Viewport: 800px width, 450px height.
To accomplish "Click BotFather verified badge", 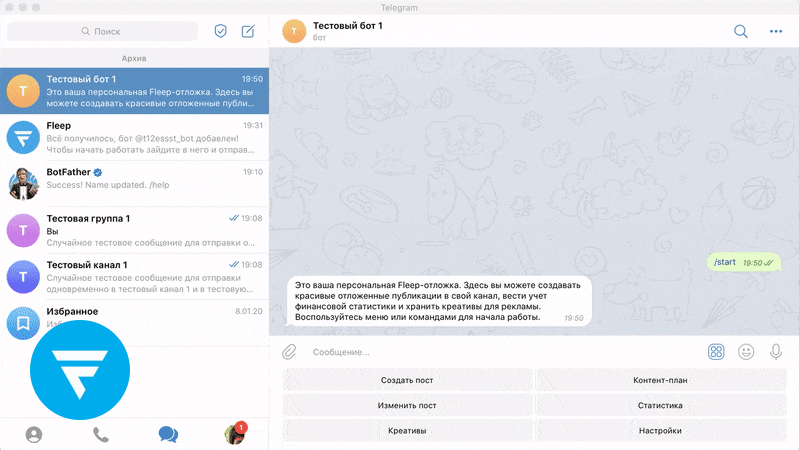I will [98, 172].
